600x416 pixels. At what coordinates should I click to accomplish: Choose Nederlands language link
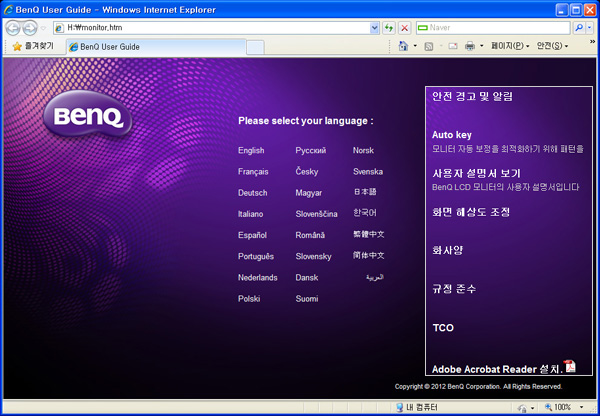258,277
